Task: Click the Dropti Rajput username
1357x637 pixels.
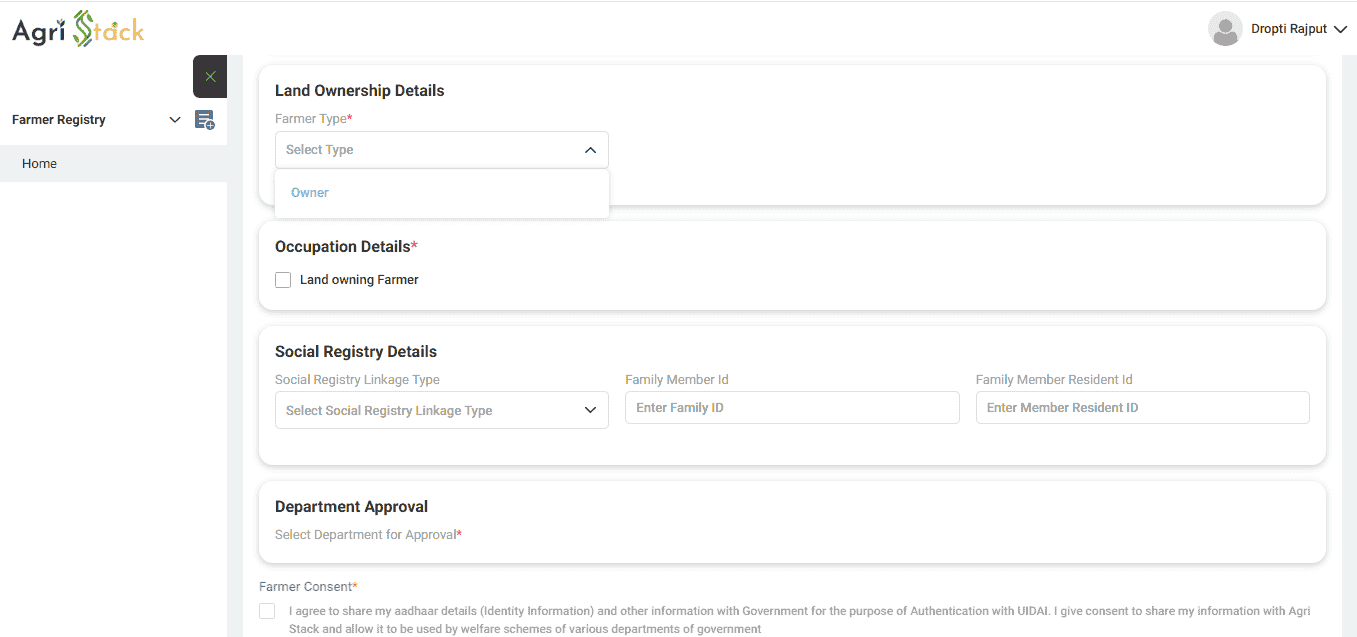Action: (x=1288, y=29)
